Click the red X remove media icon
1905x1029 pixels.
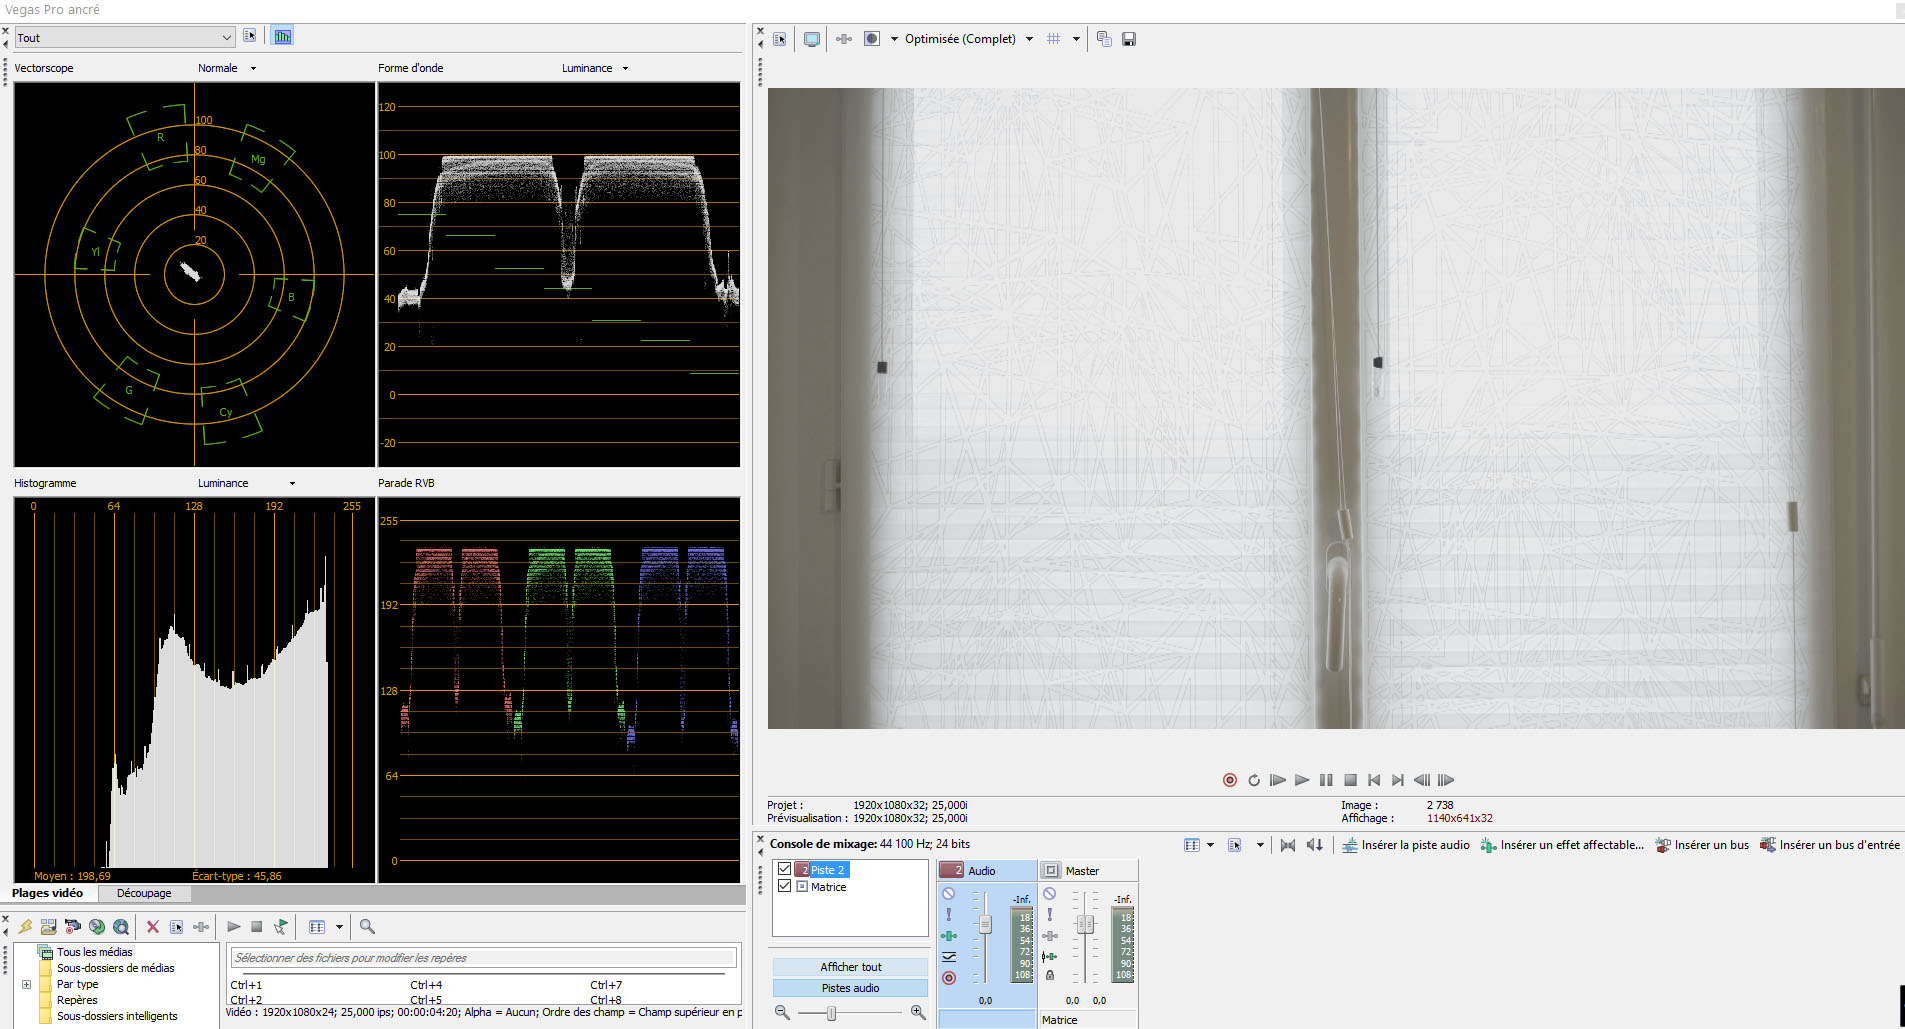point(153,927)
